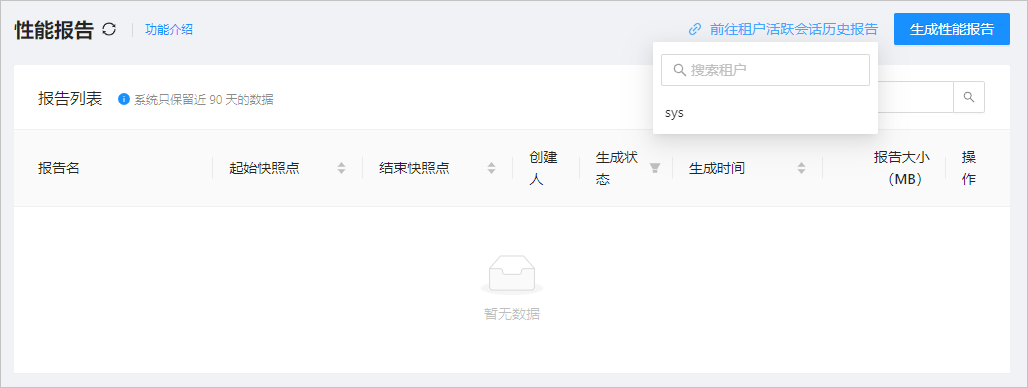Click the 性能报告 page title
This screenshot has width=1028, height=388.
(54, 29)
